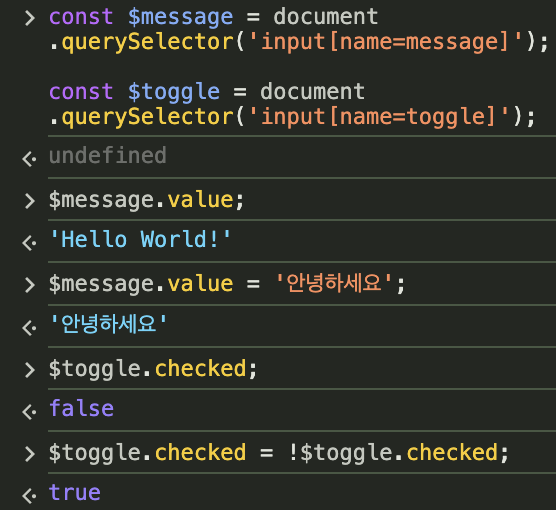This screenshot has width=556, height=510.
Task: Click '.querySelector' on the toggle line
Action: point(141,117)
